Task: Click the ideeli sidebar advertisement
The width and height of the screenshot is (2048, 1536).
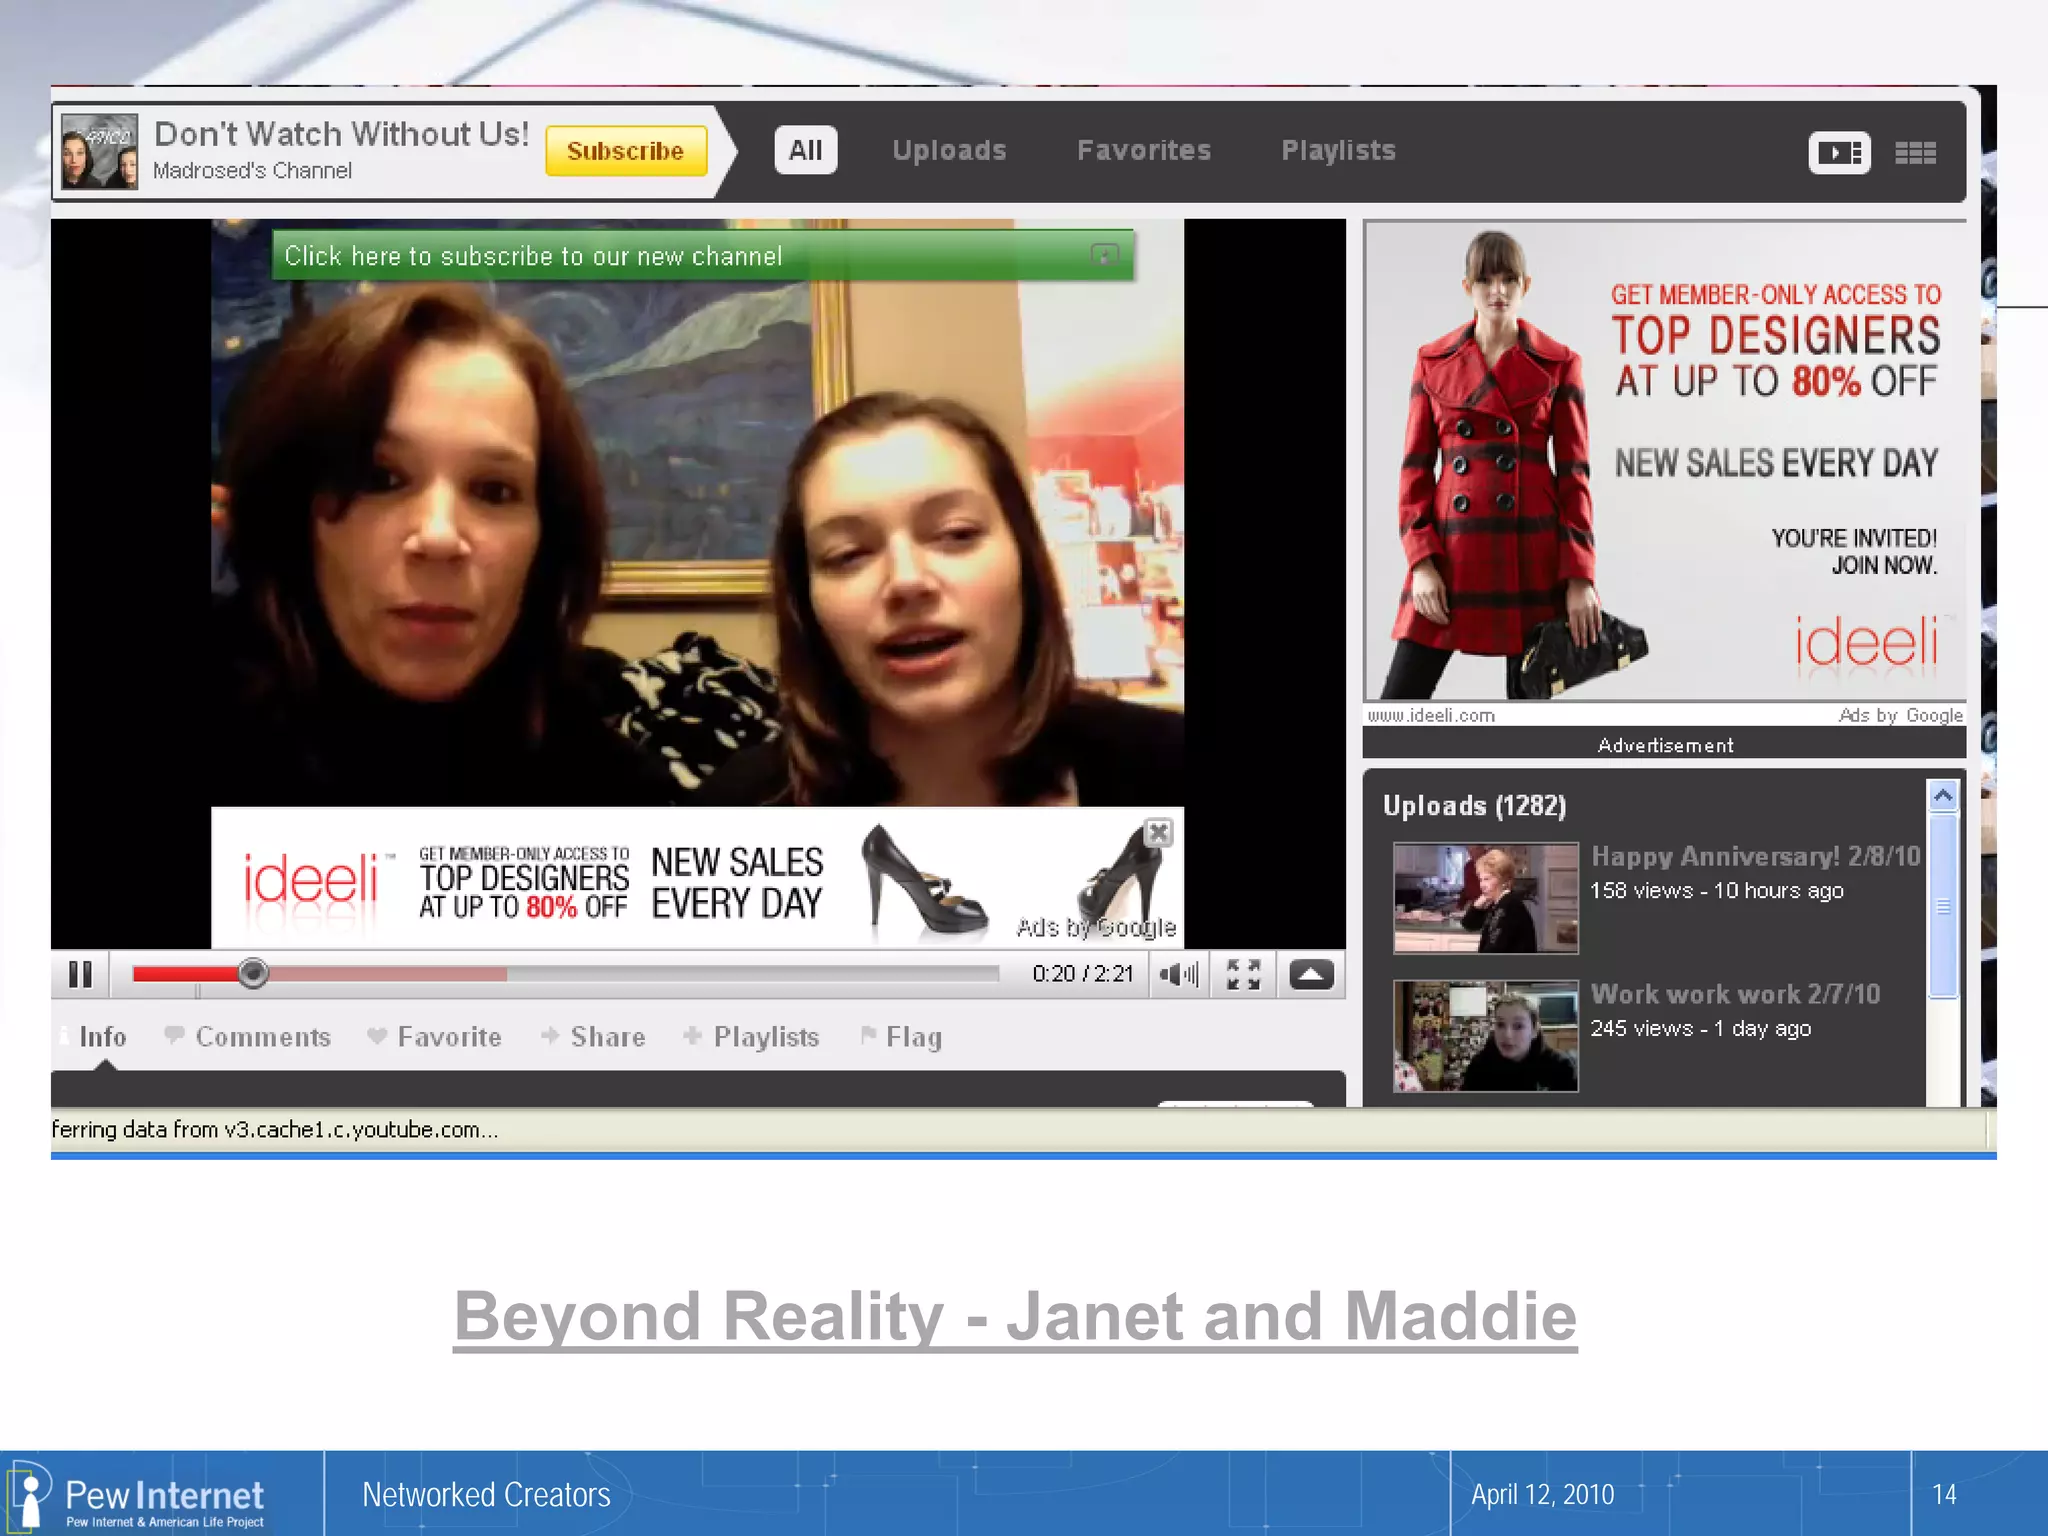Action: click(x=1664, y=461)
